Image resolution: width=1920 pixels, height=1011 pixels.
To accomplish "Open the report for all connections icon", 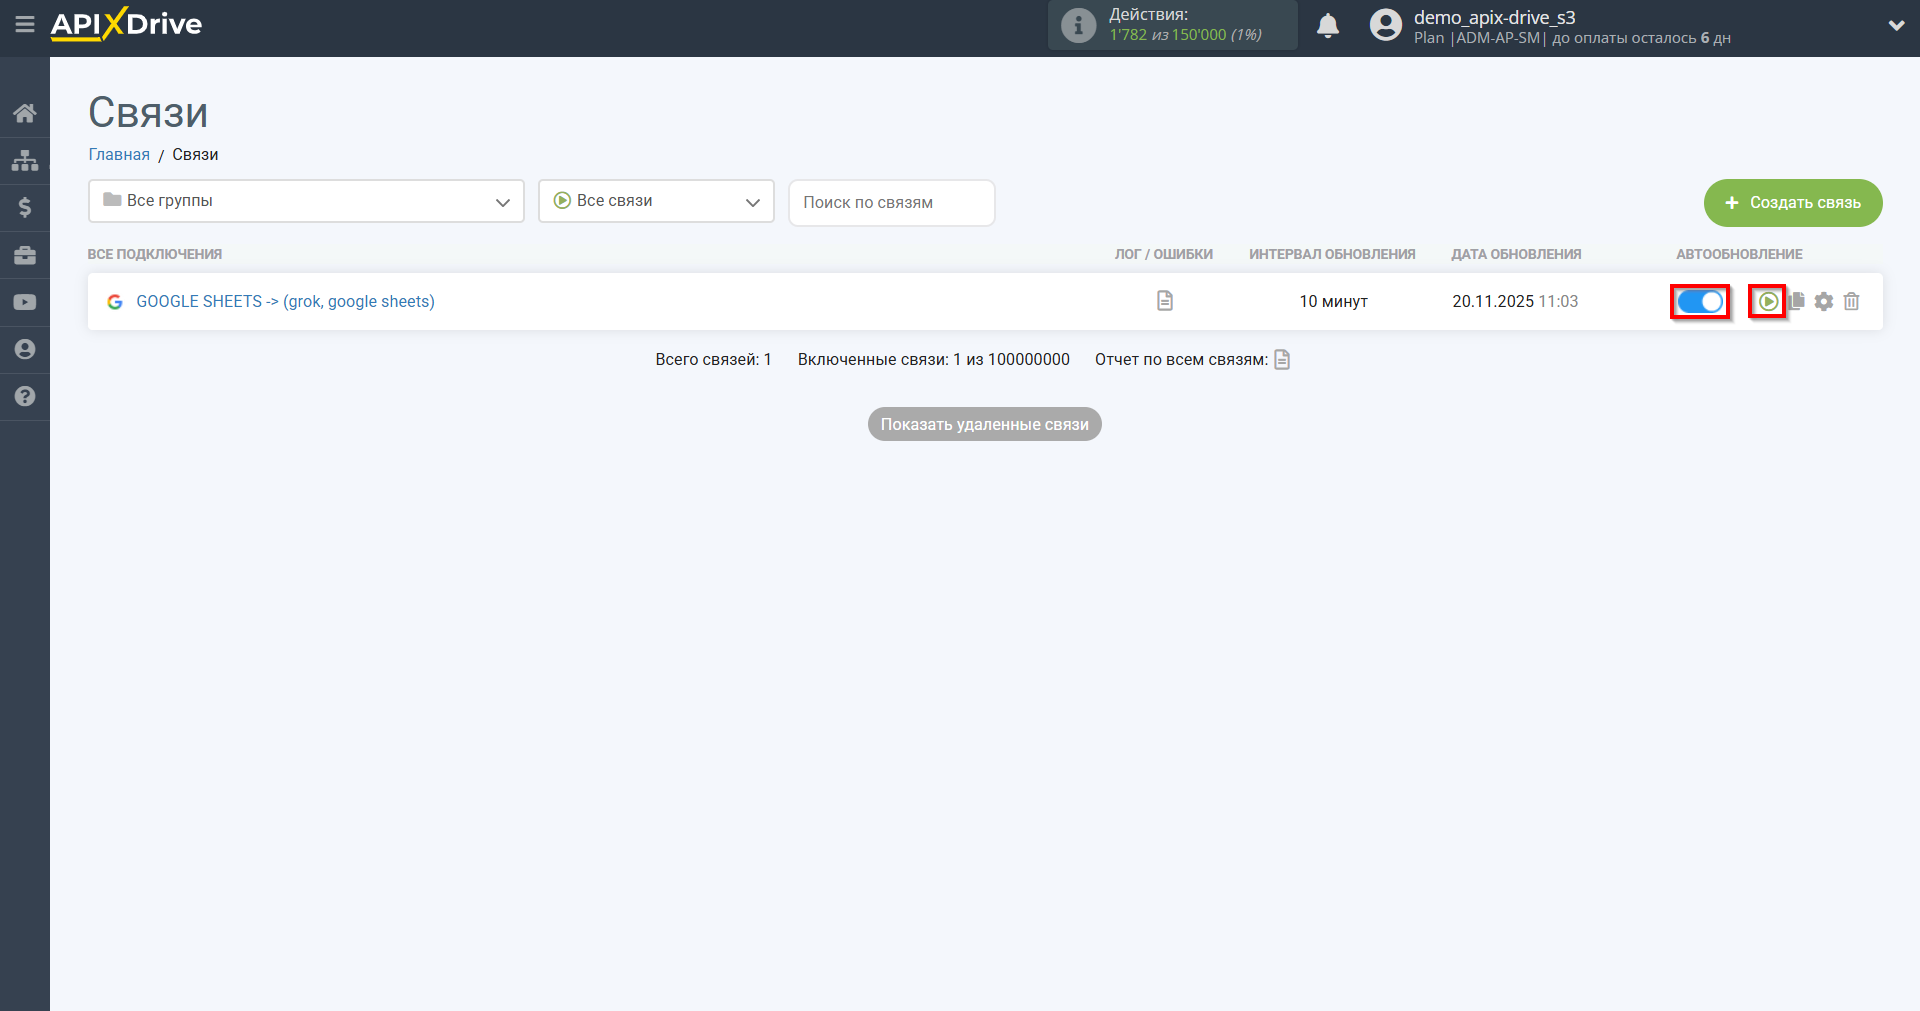I will coord(1282,359).
